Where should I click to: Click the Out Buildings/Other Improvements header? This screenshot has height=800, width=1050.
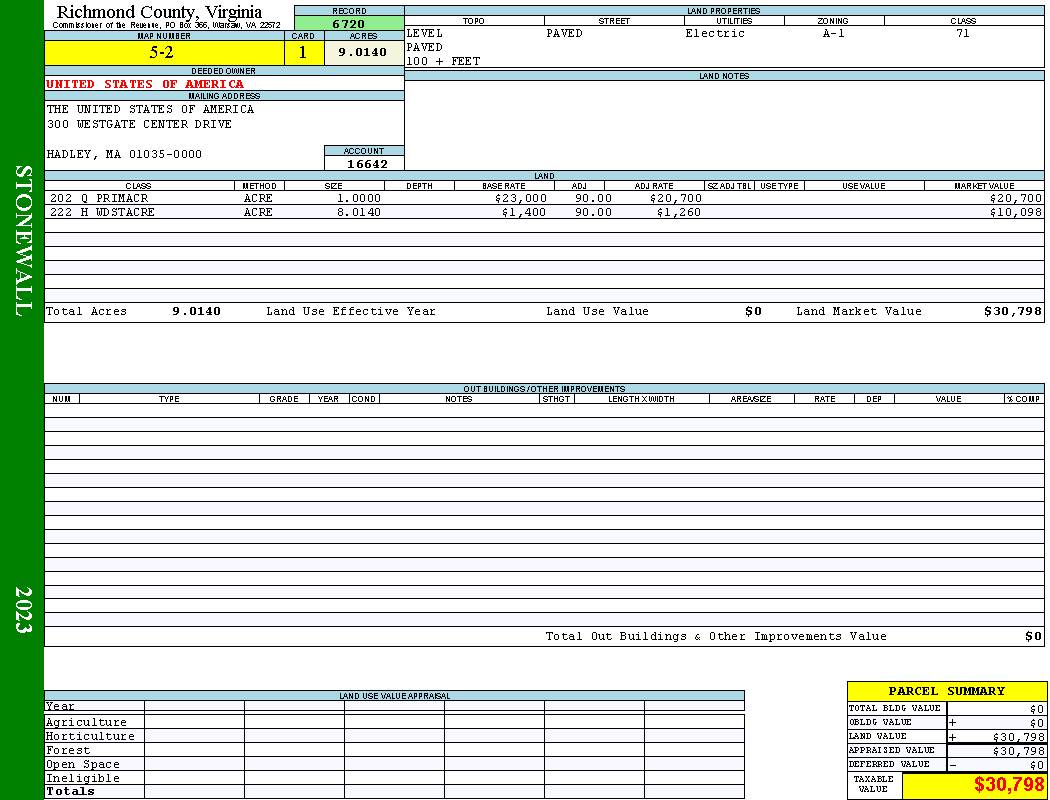(x=544, y=388)
